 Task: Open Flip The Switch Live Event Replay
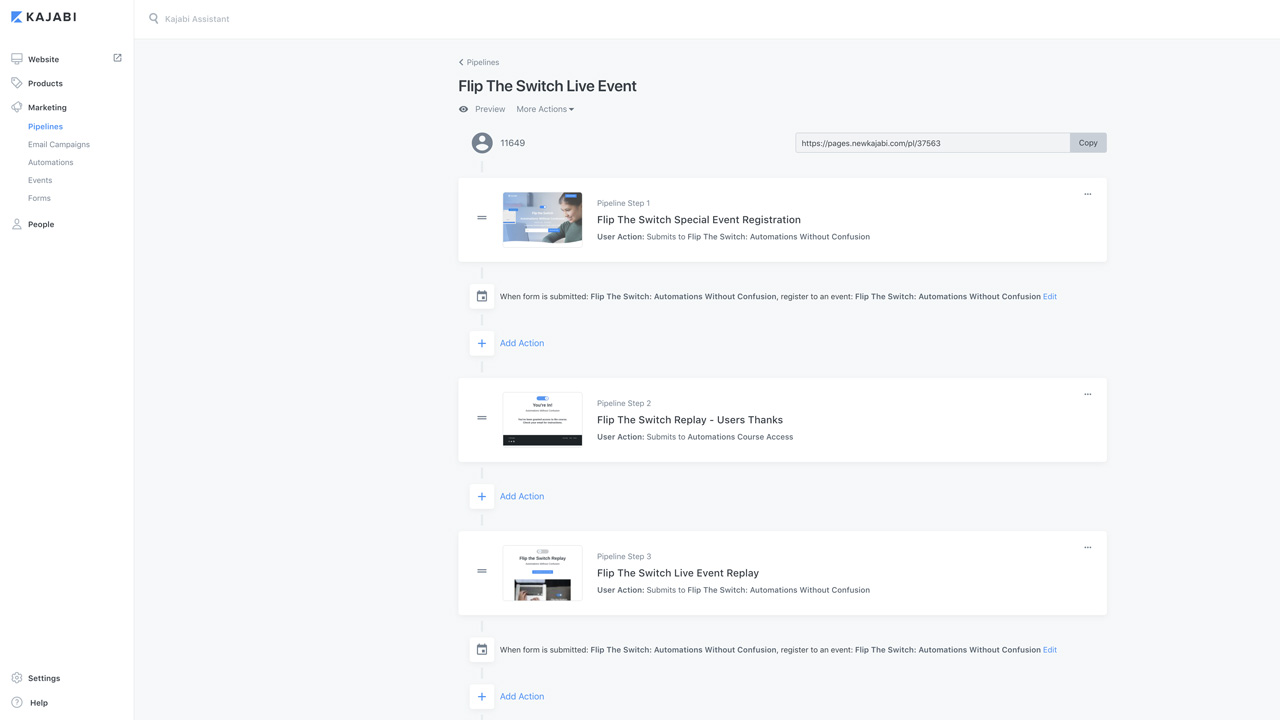tap(678, 573)
